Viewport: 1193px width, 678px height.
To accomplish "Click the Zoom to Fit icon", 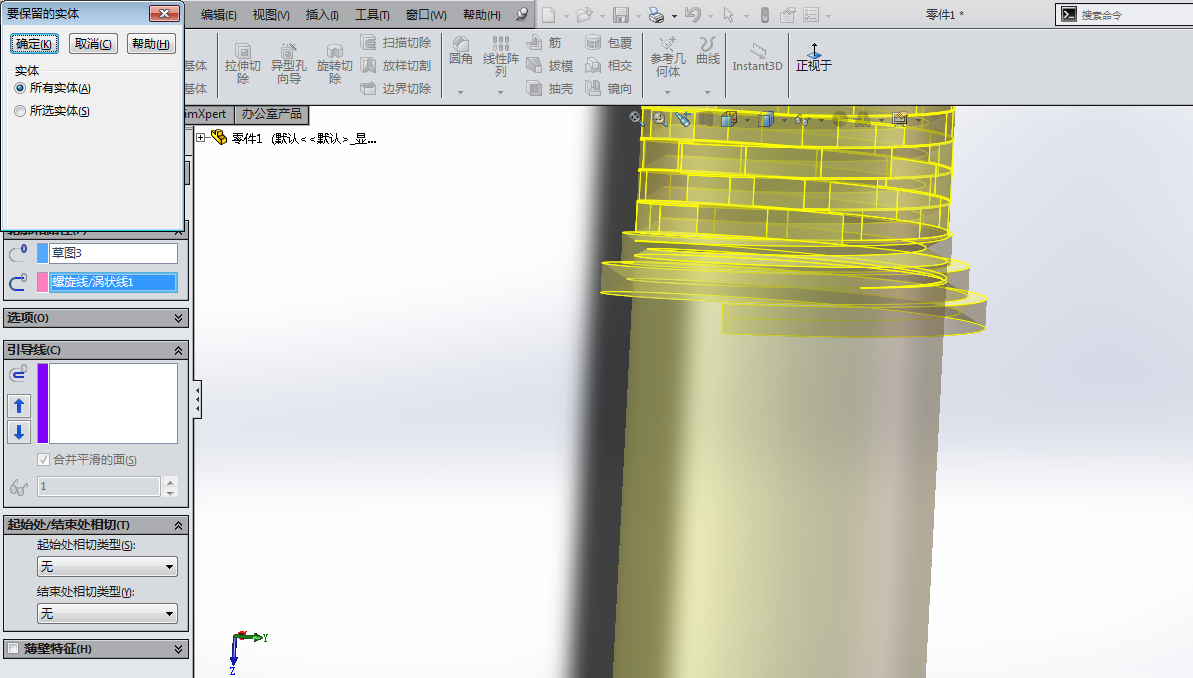I will pyautogui.click(x=636, y=117).
